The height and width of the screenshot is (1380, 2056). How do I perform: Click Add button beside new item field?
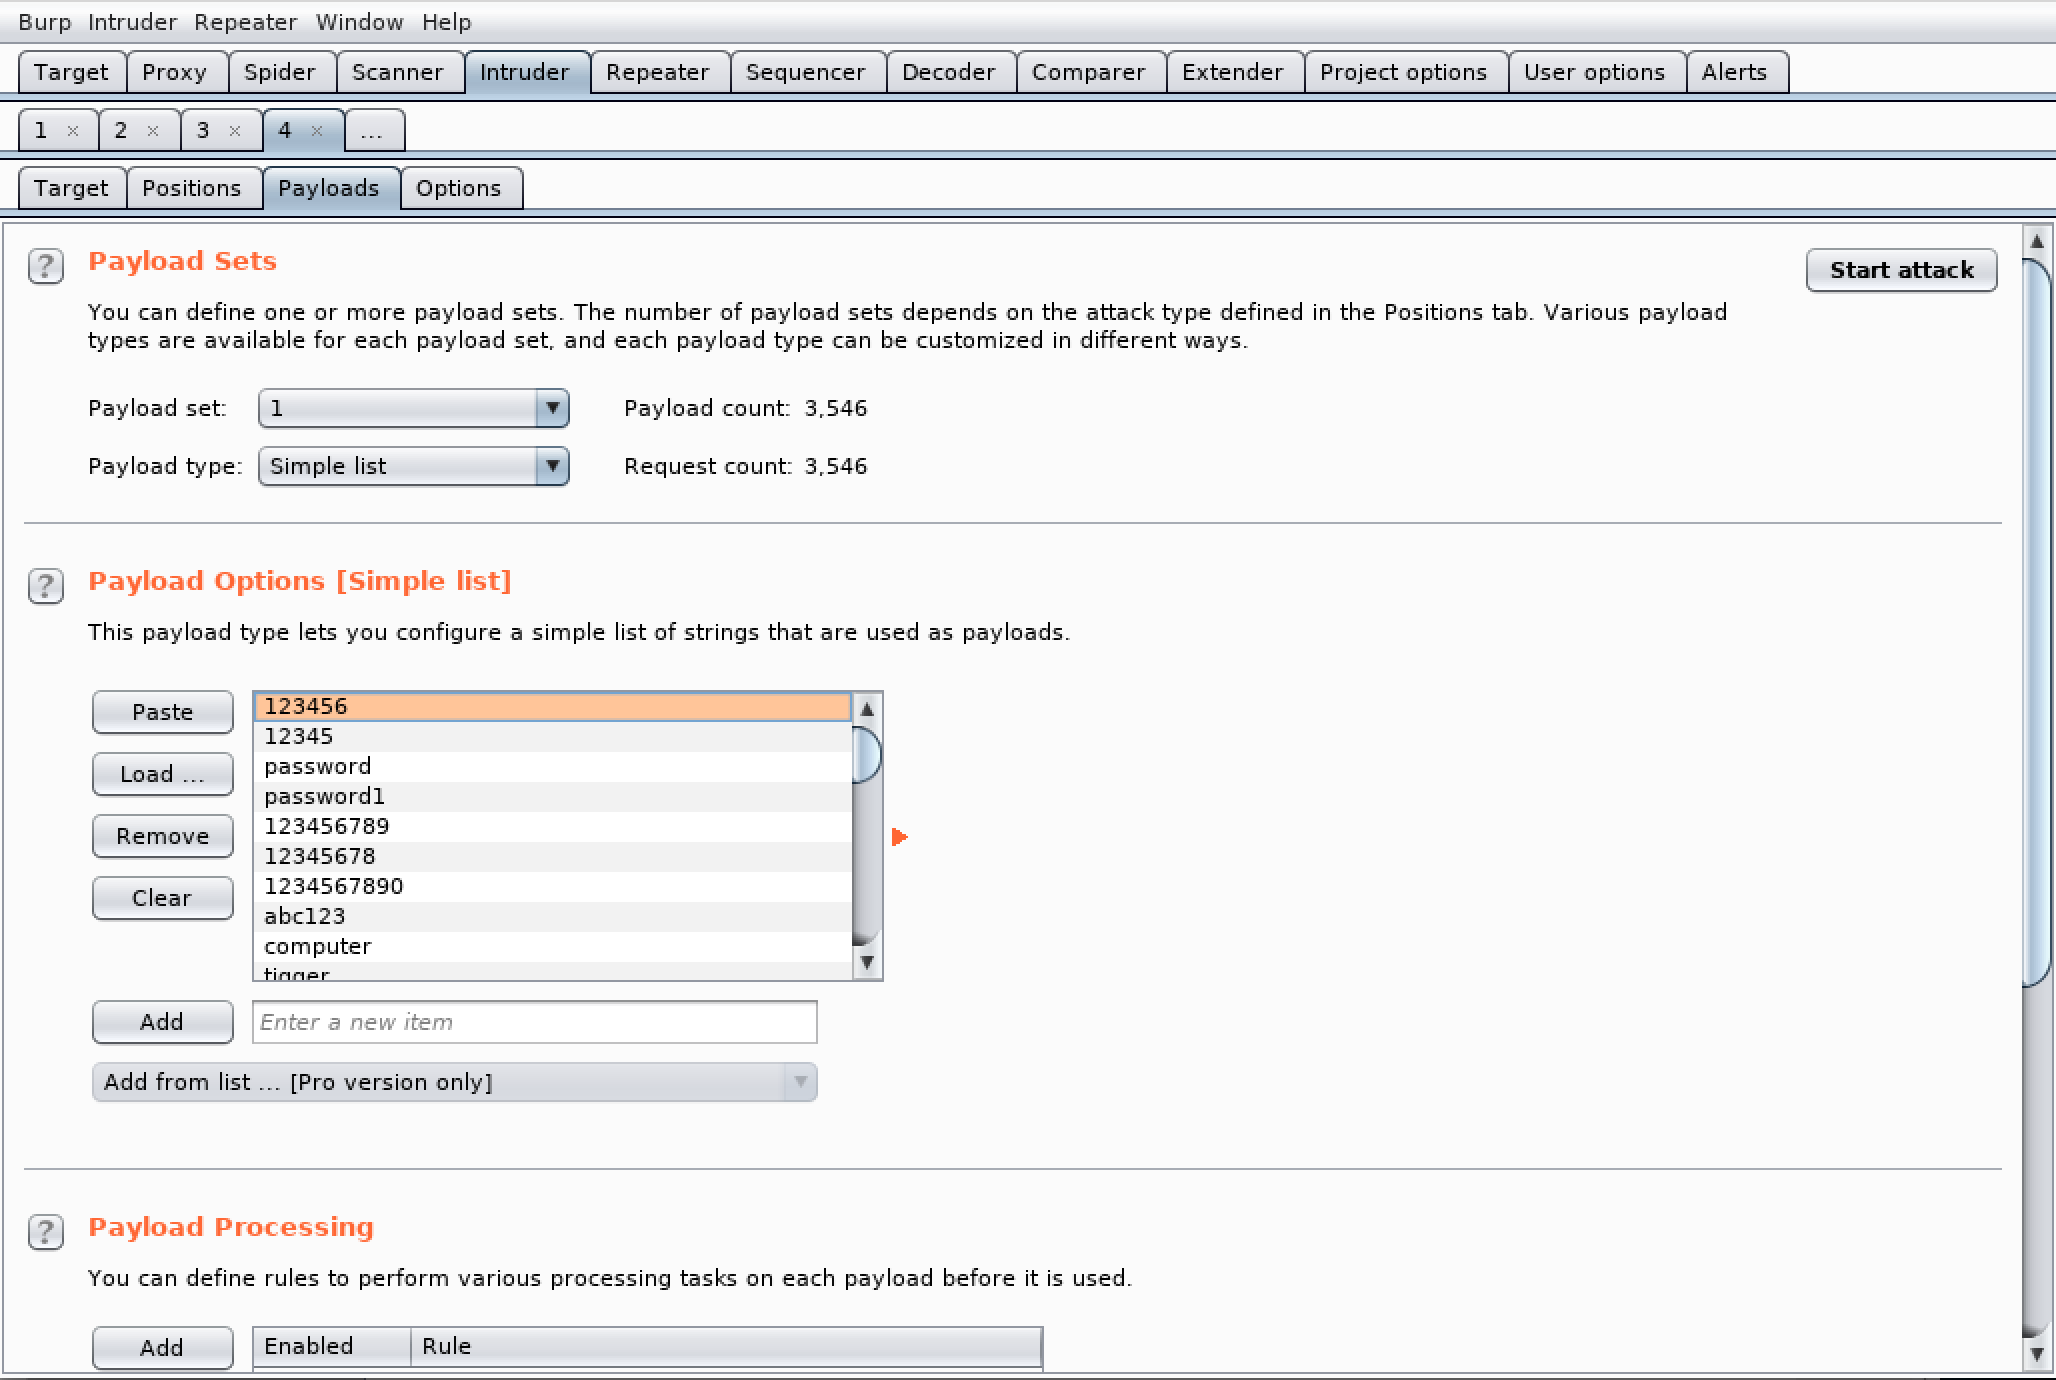[163, 1022]
